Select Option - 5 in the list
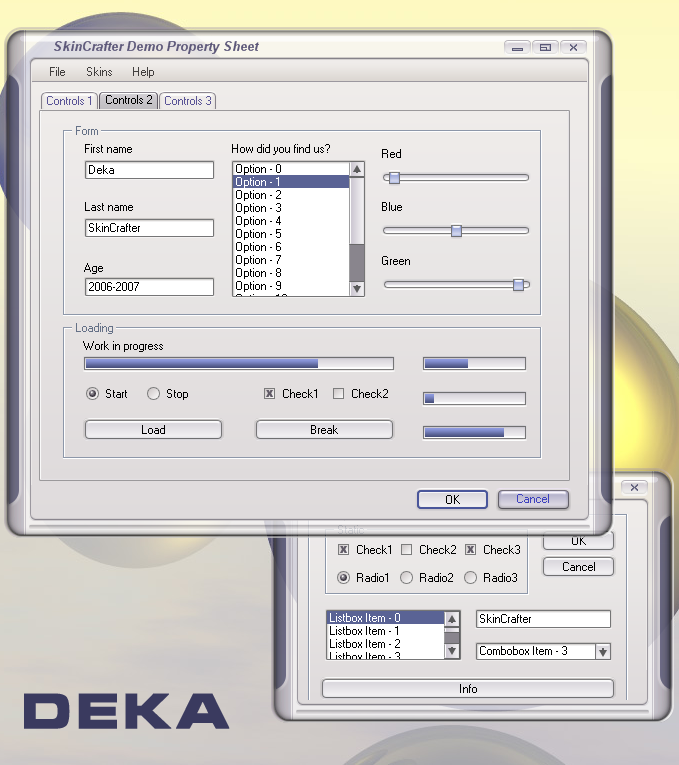 [291, 234]
